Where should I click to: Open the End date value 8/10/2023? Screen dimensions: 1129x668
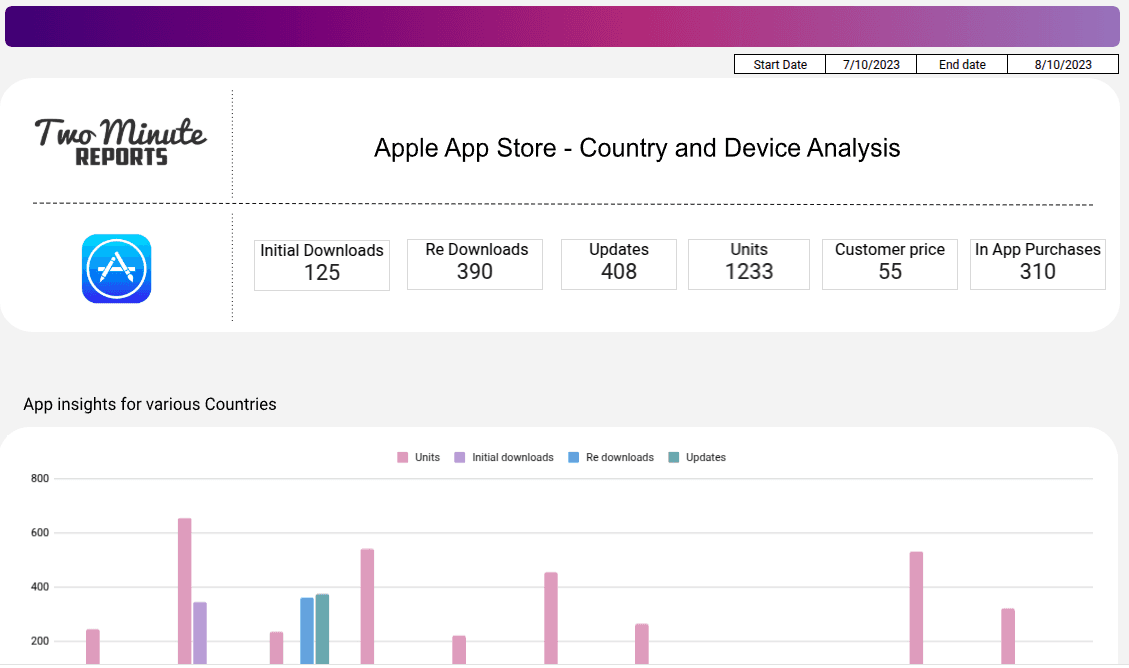pyautogui.click(x=1063, y=64)
